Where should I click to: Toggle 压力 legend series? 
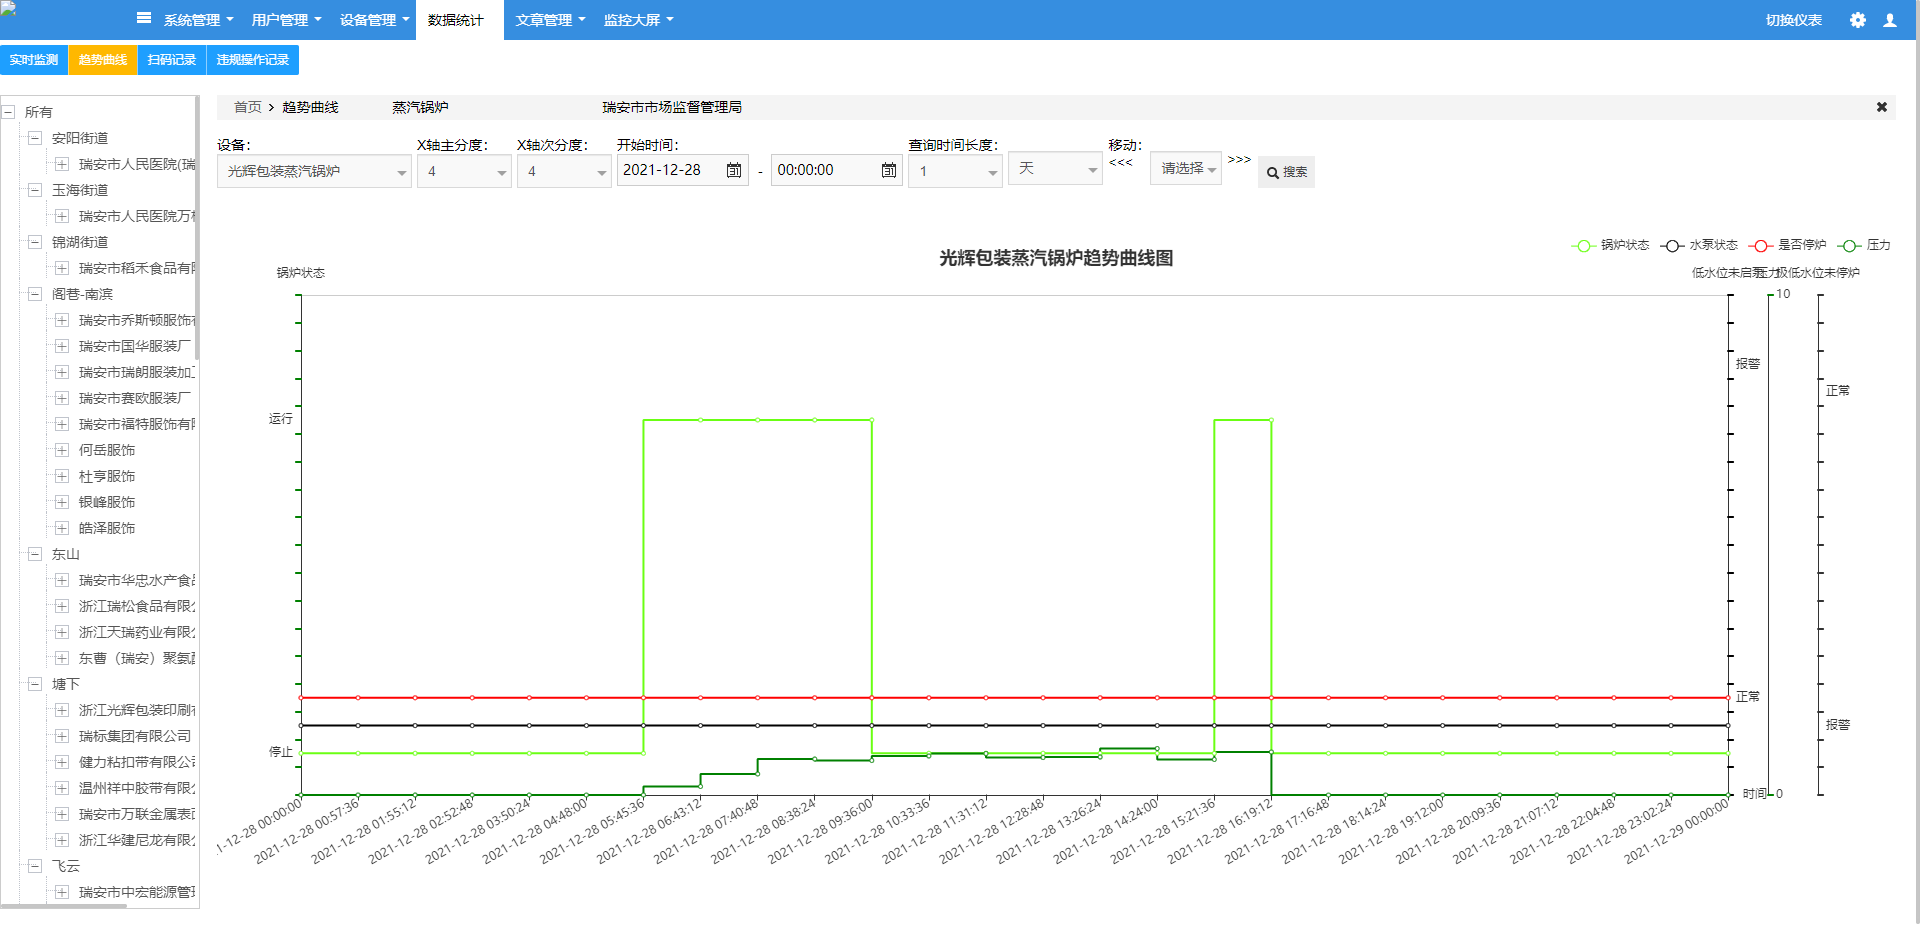click(1864, 245)
